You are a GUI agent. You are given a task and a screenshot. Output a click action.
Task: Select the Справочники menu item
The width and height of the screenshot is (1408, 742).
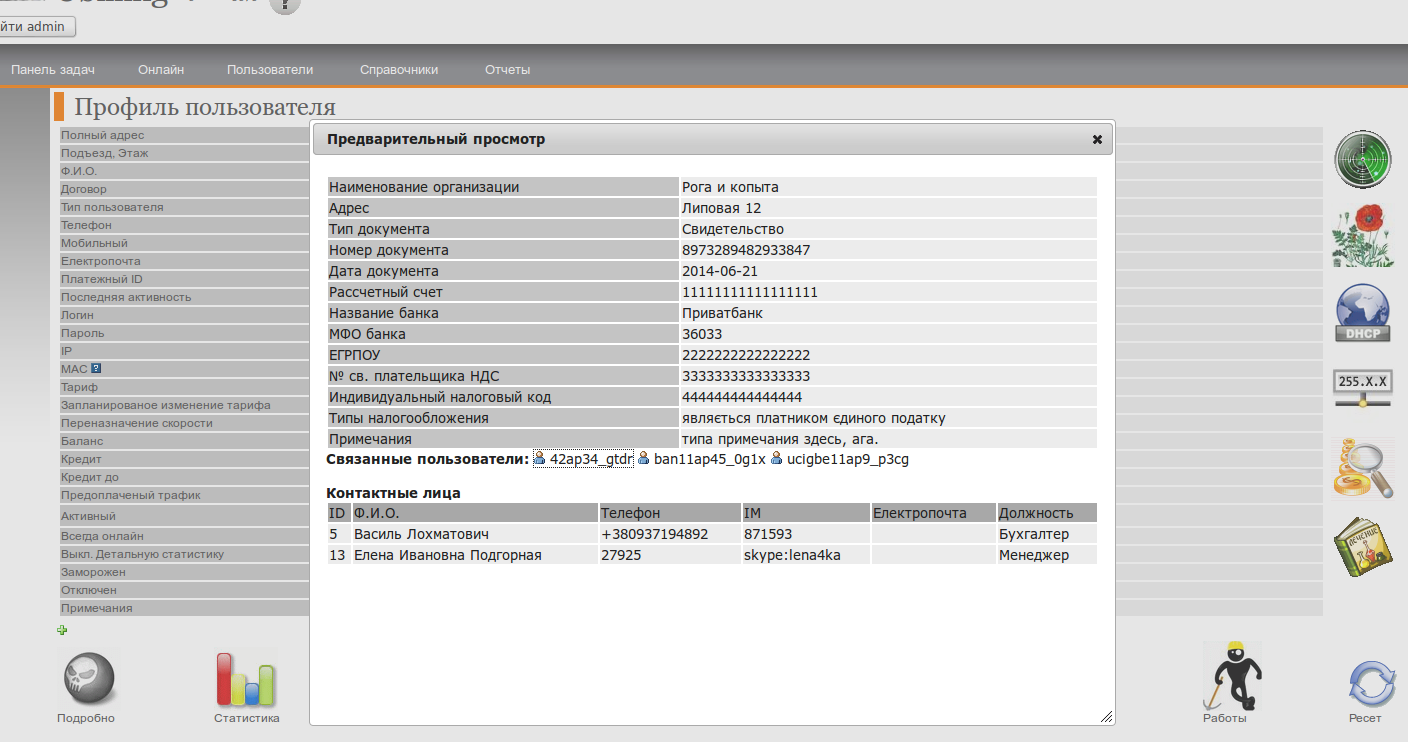[x=399, y=70]
